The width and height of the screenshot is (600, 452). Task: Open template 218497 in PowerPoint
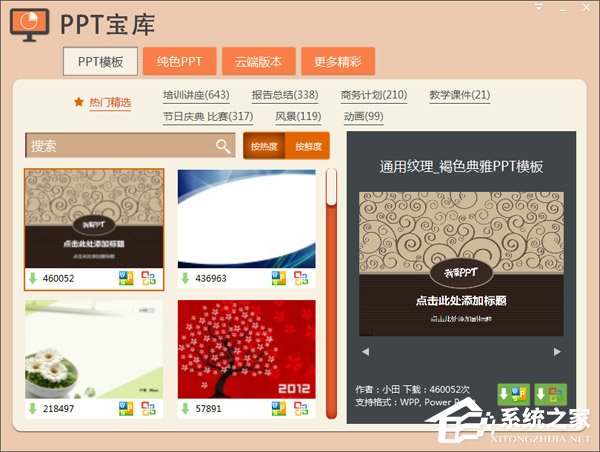point(148,408)
